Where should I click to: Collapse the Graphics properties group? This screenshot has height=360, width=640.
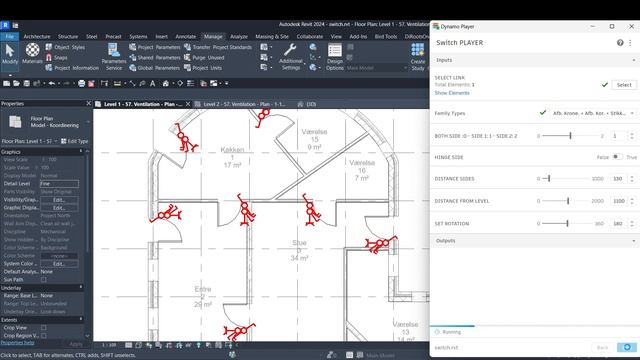[81, 151]
